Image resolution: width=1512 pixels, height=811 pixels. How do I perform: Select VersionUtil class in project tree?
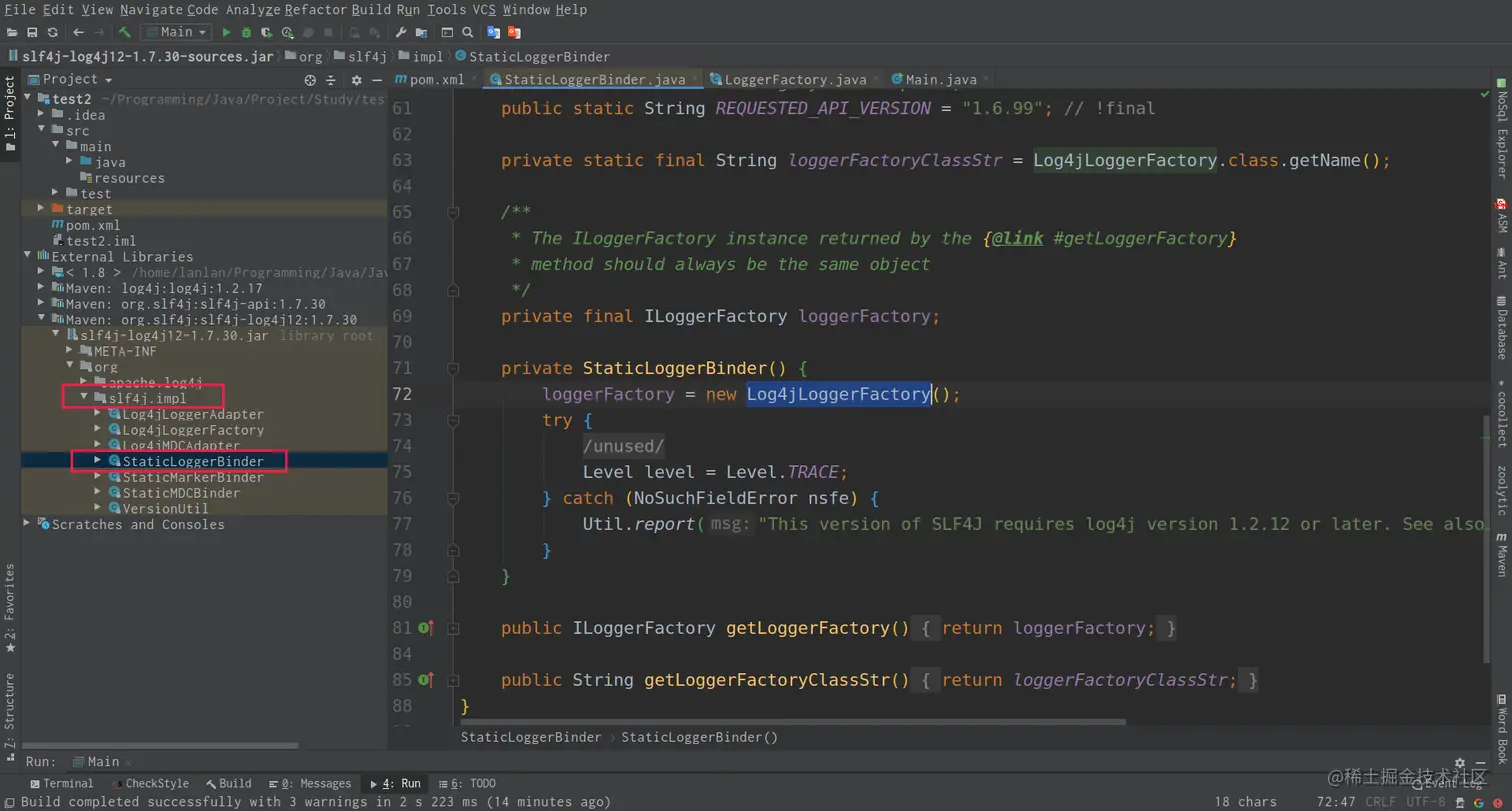pos(166,508)
